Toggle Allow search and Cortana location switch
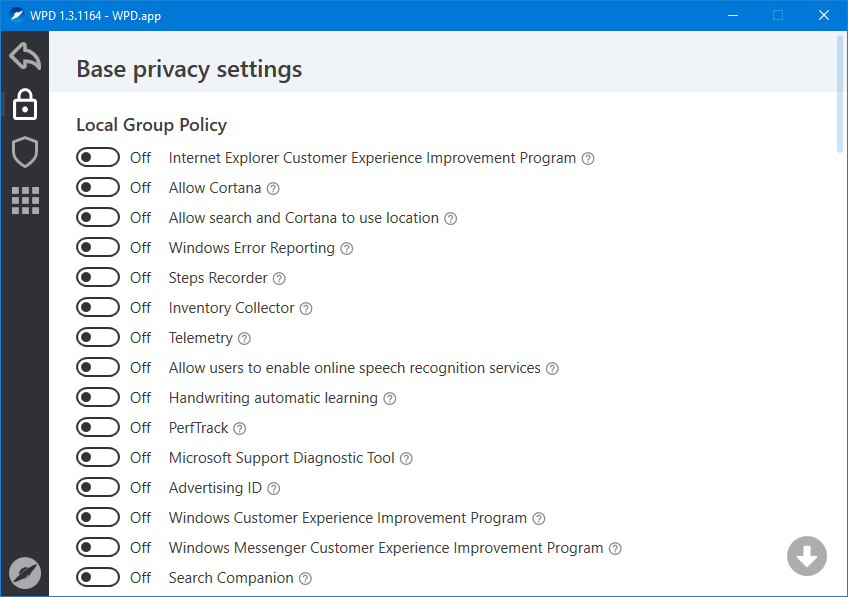Screen dimensions: 848x597 [98, 217]
